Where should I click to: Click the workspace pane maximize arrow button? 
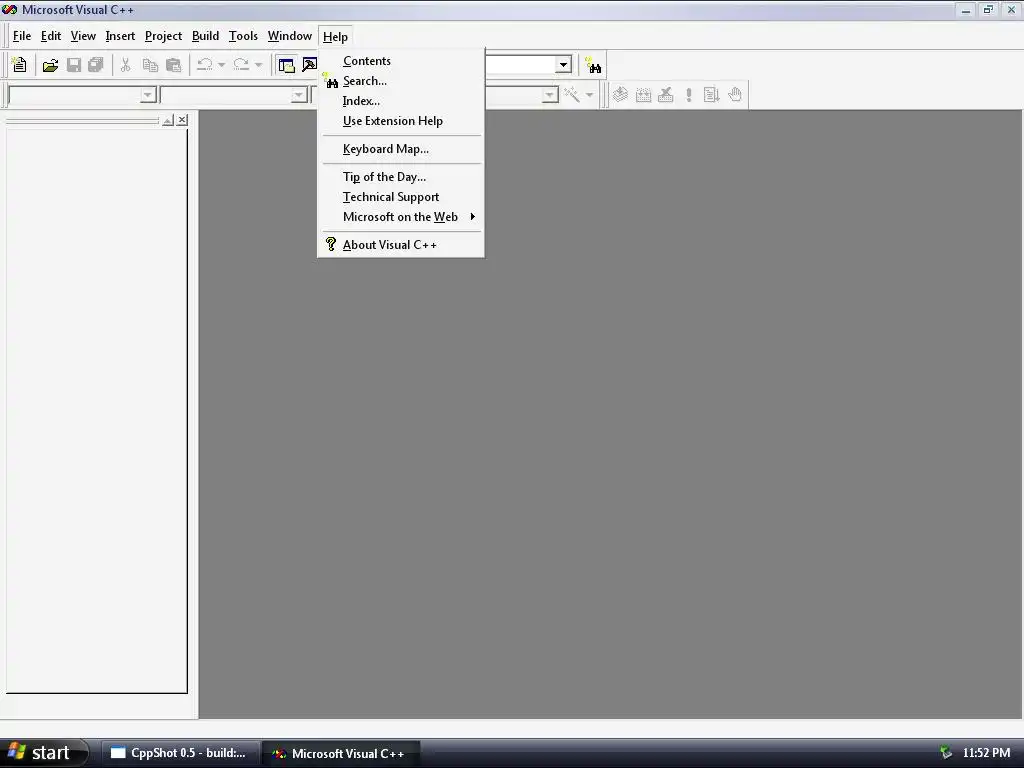pyautogui.click(x=168, y=120)
